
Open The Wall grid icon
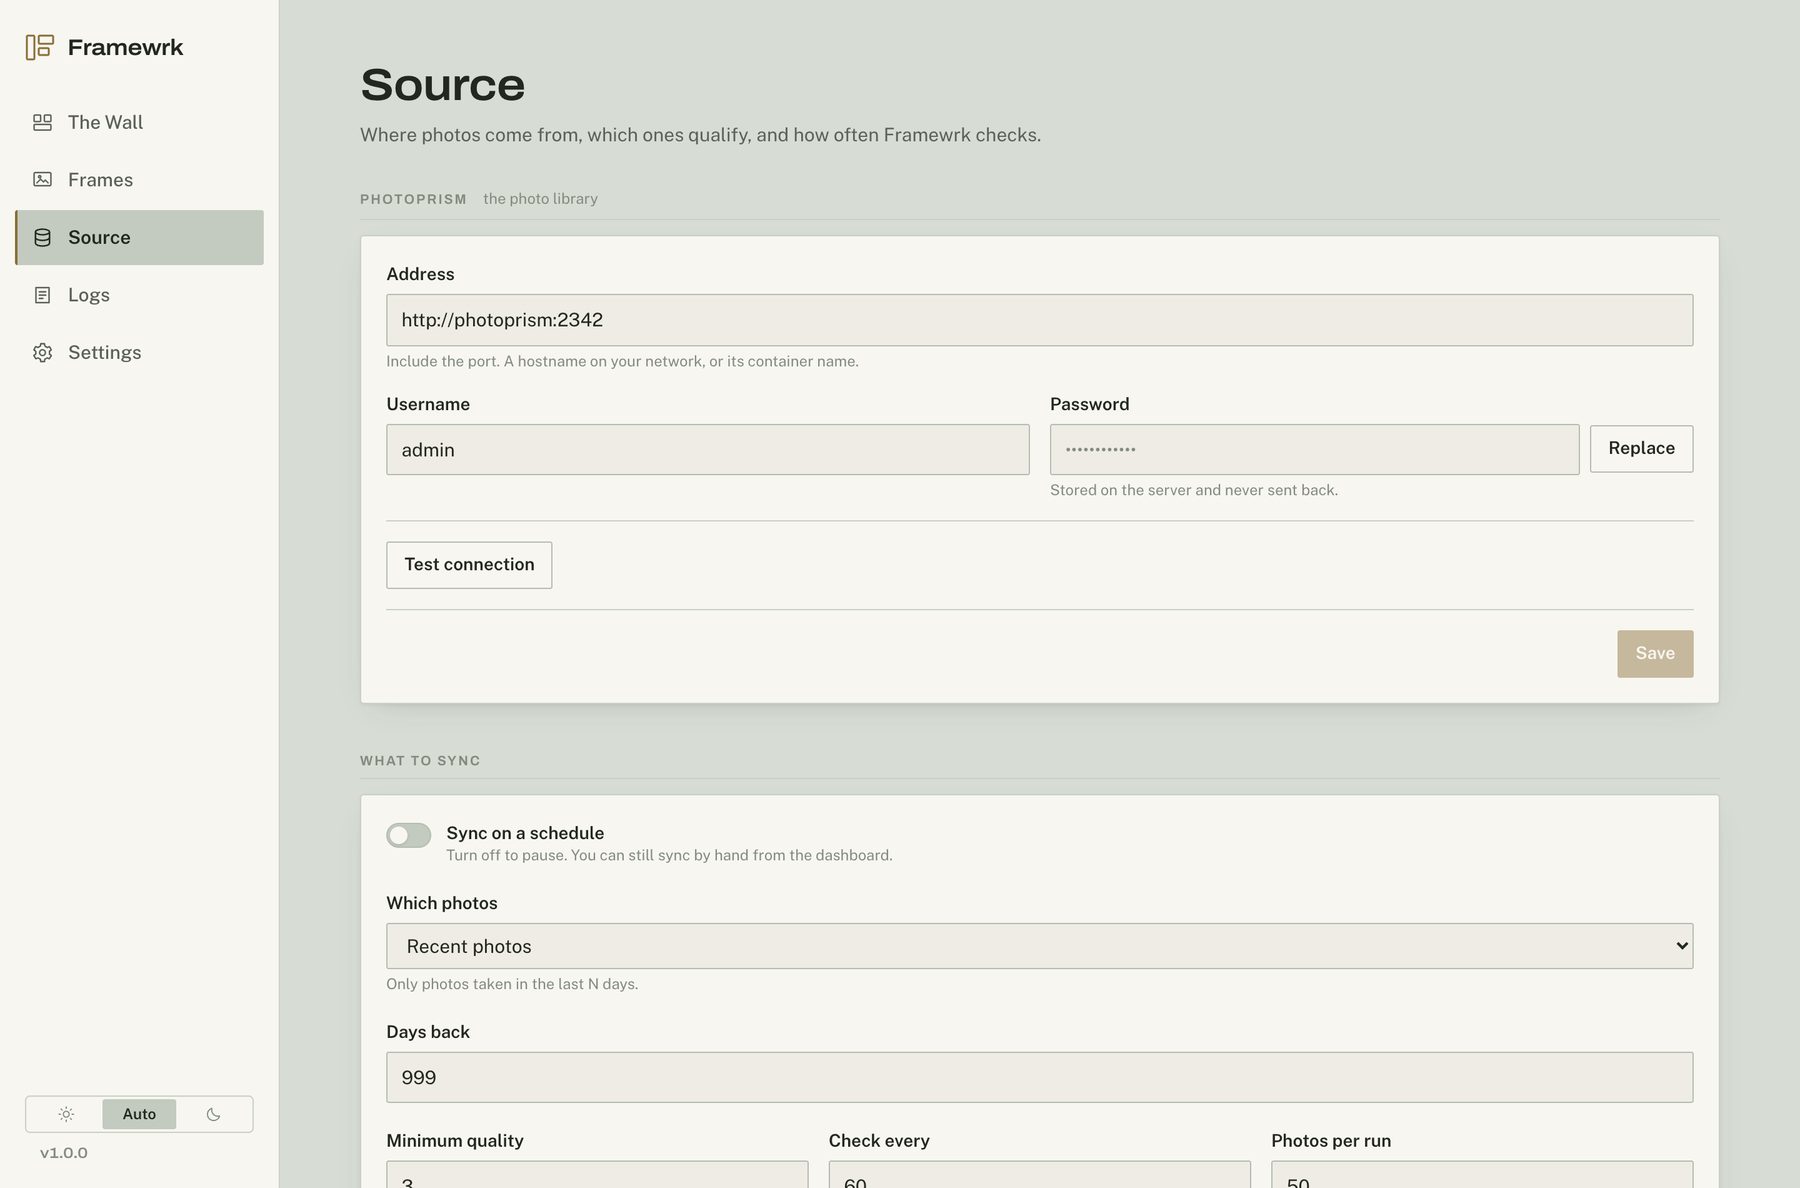pos(42,122)
